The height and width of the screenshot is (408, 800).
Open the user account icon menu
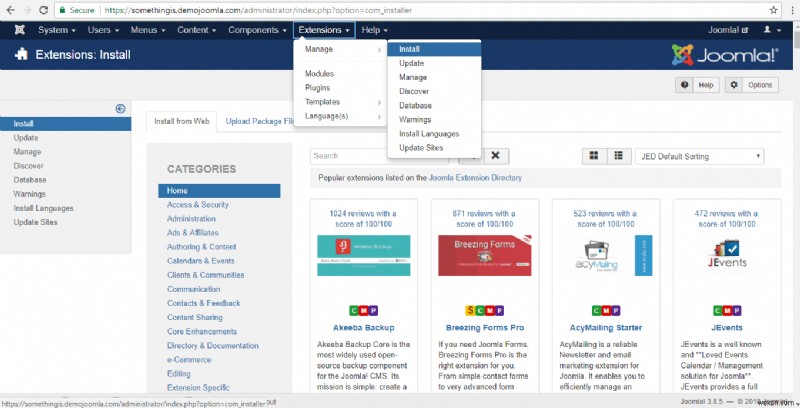(771, 30)
